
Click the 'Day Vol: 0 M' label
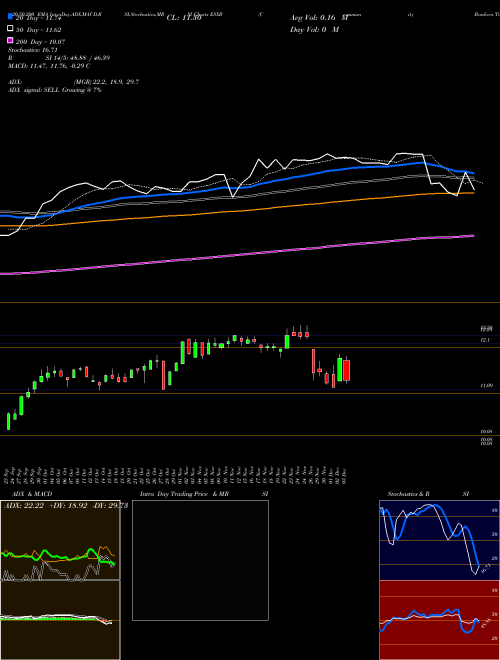[x=314, y=29]
